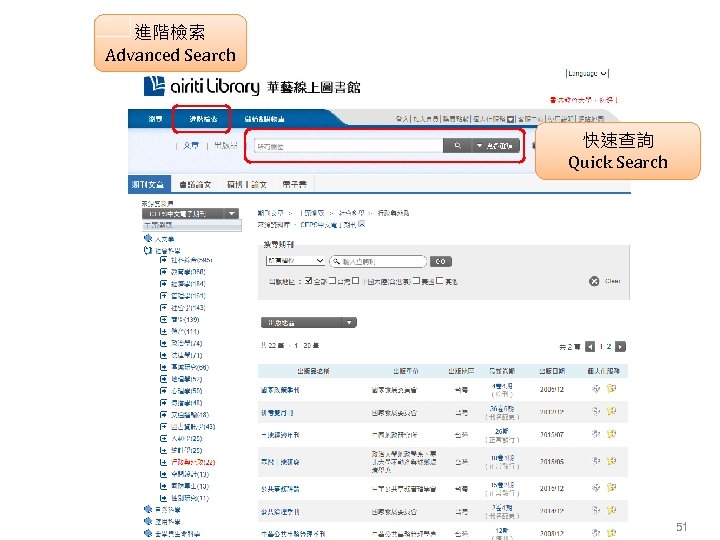Go to previous results page arrow
This screenshot has height=540, width=720.
click(590, 347)
